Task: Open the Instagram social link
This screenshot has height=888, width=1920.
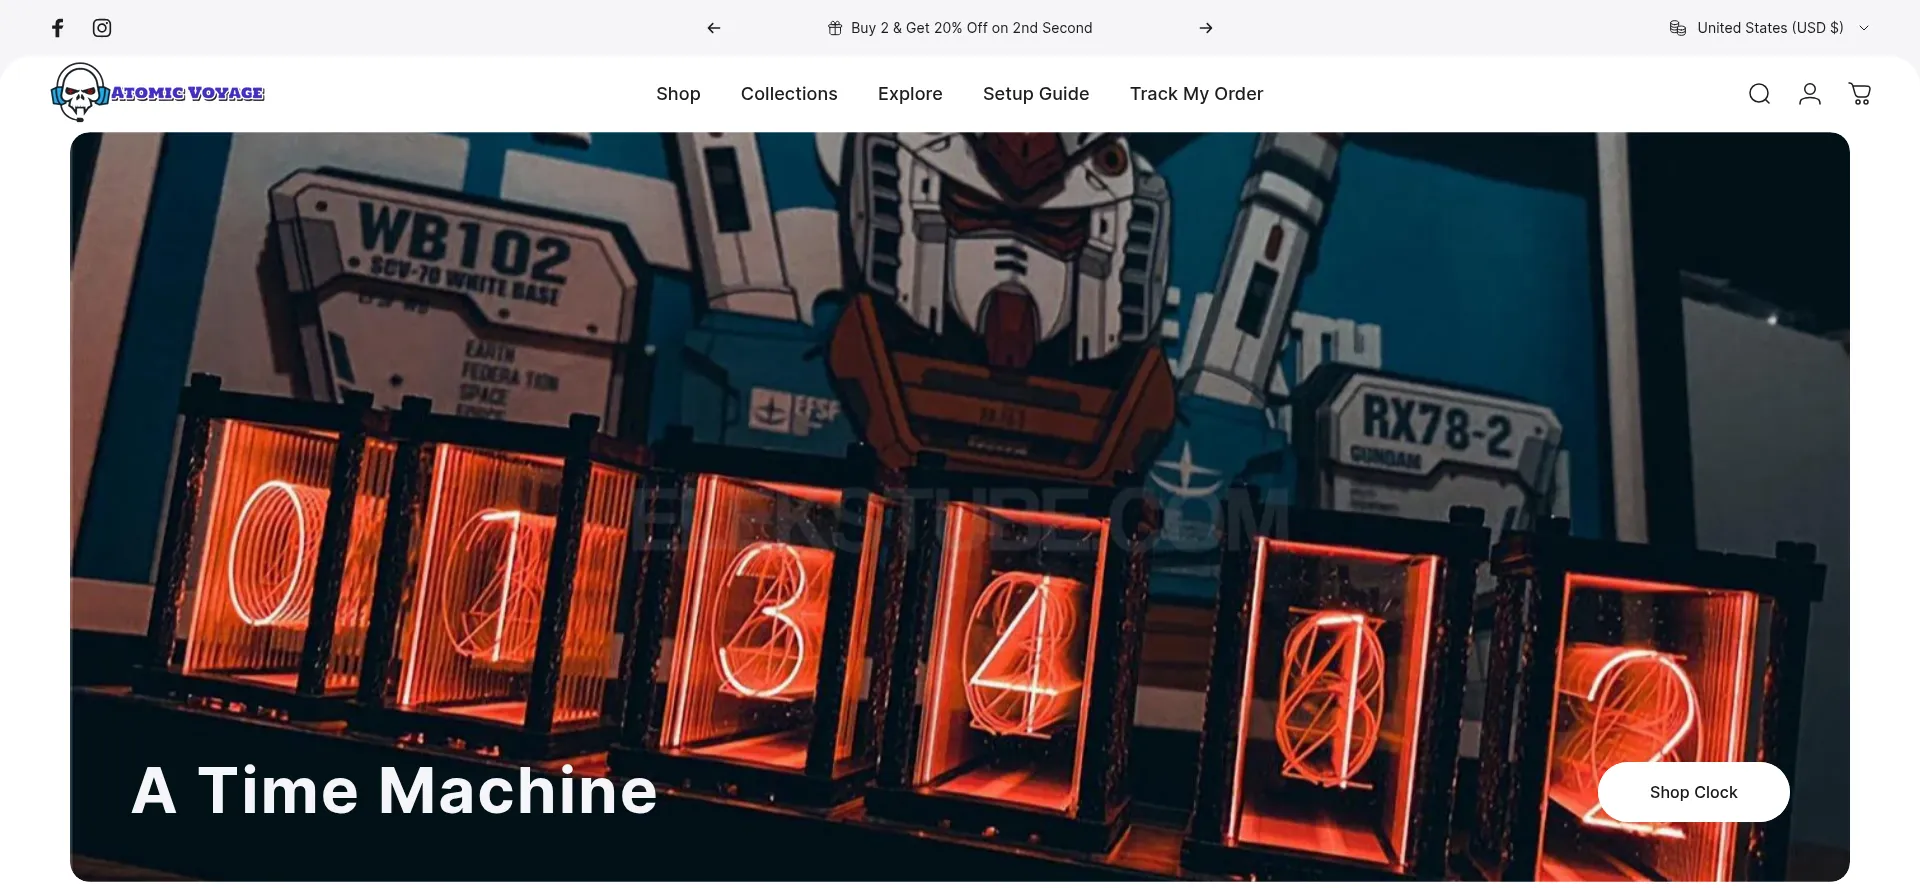Action: (x=102, y=28)
